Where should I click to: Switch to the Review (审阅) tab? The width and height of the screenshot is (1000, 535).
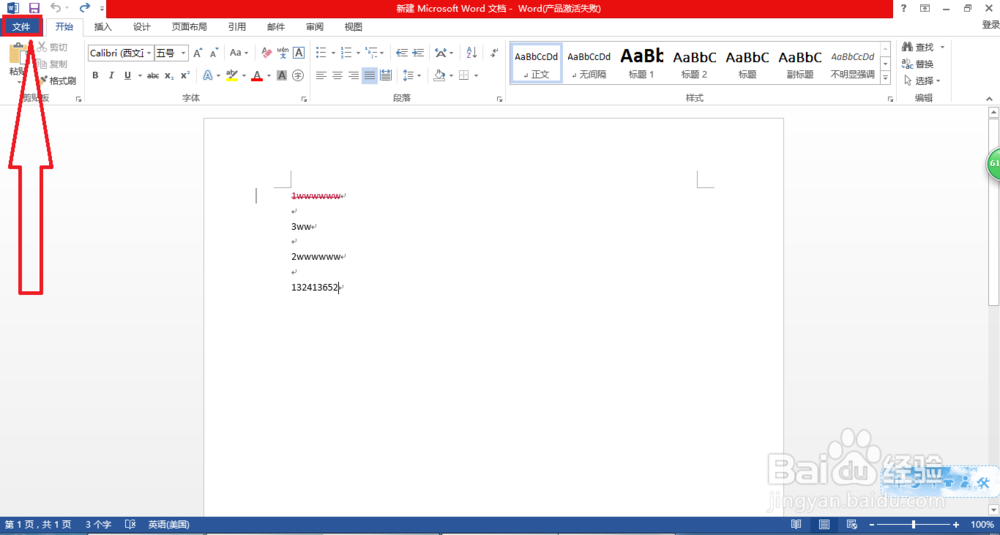tap(314, 27)
